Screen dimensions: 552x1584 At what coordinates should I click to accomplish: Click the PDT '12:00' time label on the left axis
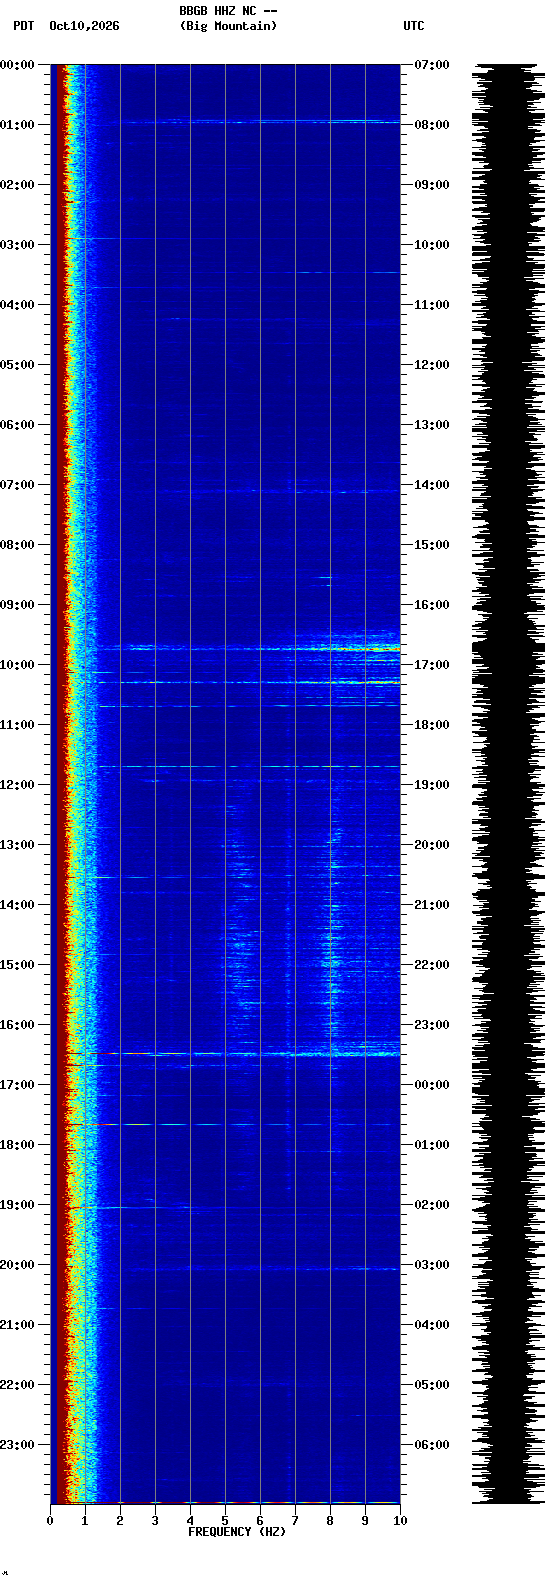18,785
